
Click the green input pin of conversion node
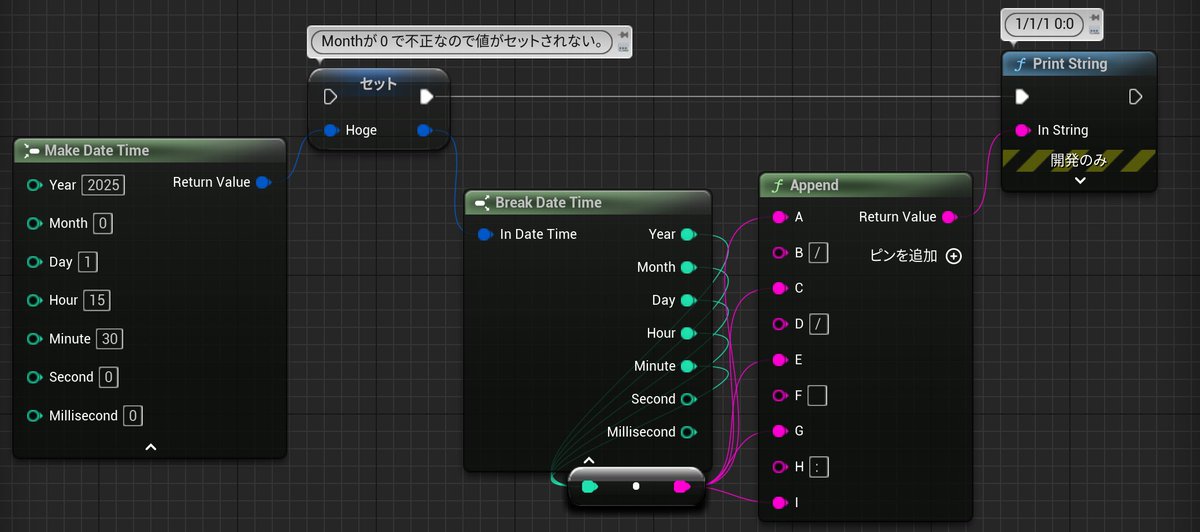(590, 487)
